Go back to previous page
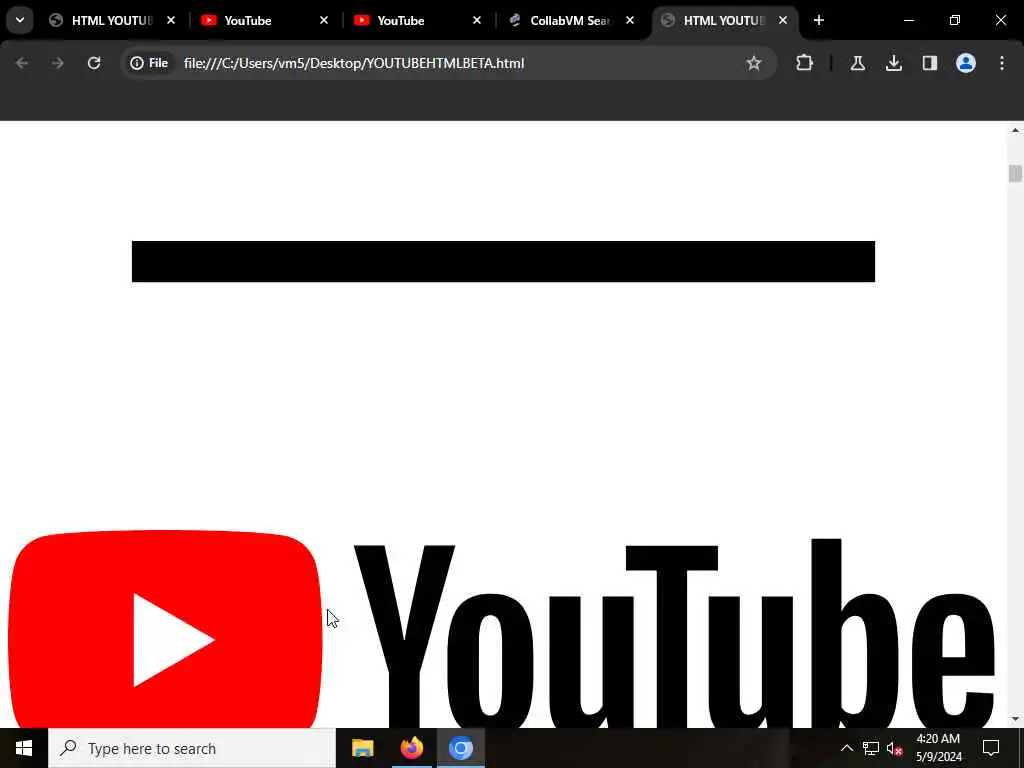 click(22, 63)
